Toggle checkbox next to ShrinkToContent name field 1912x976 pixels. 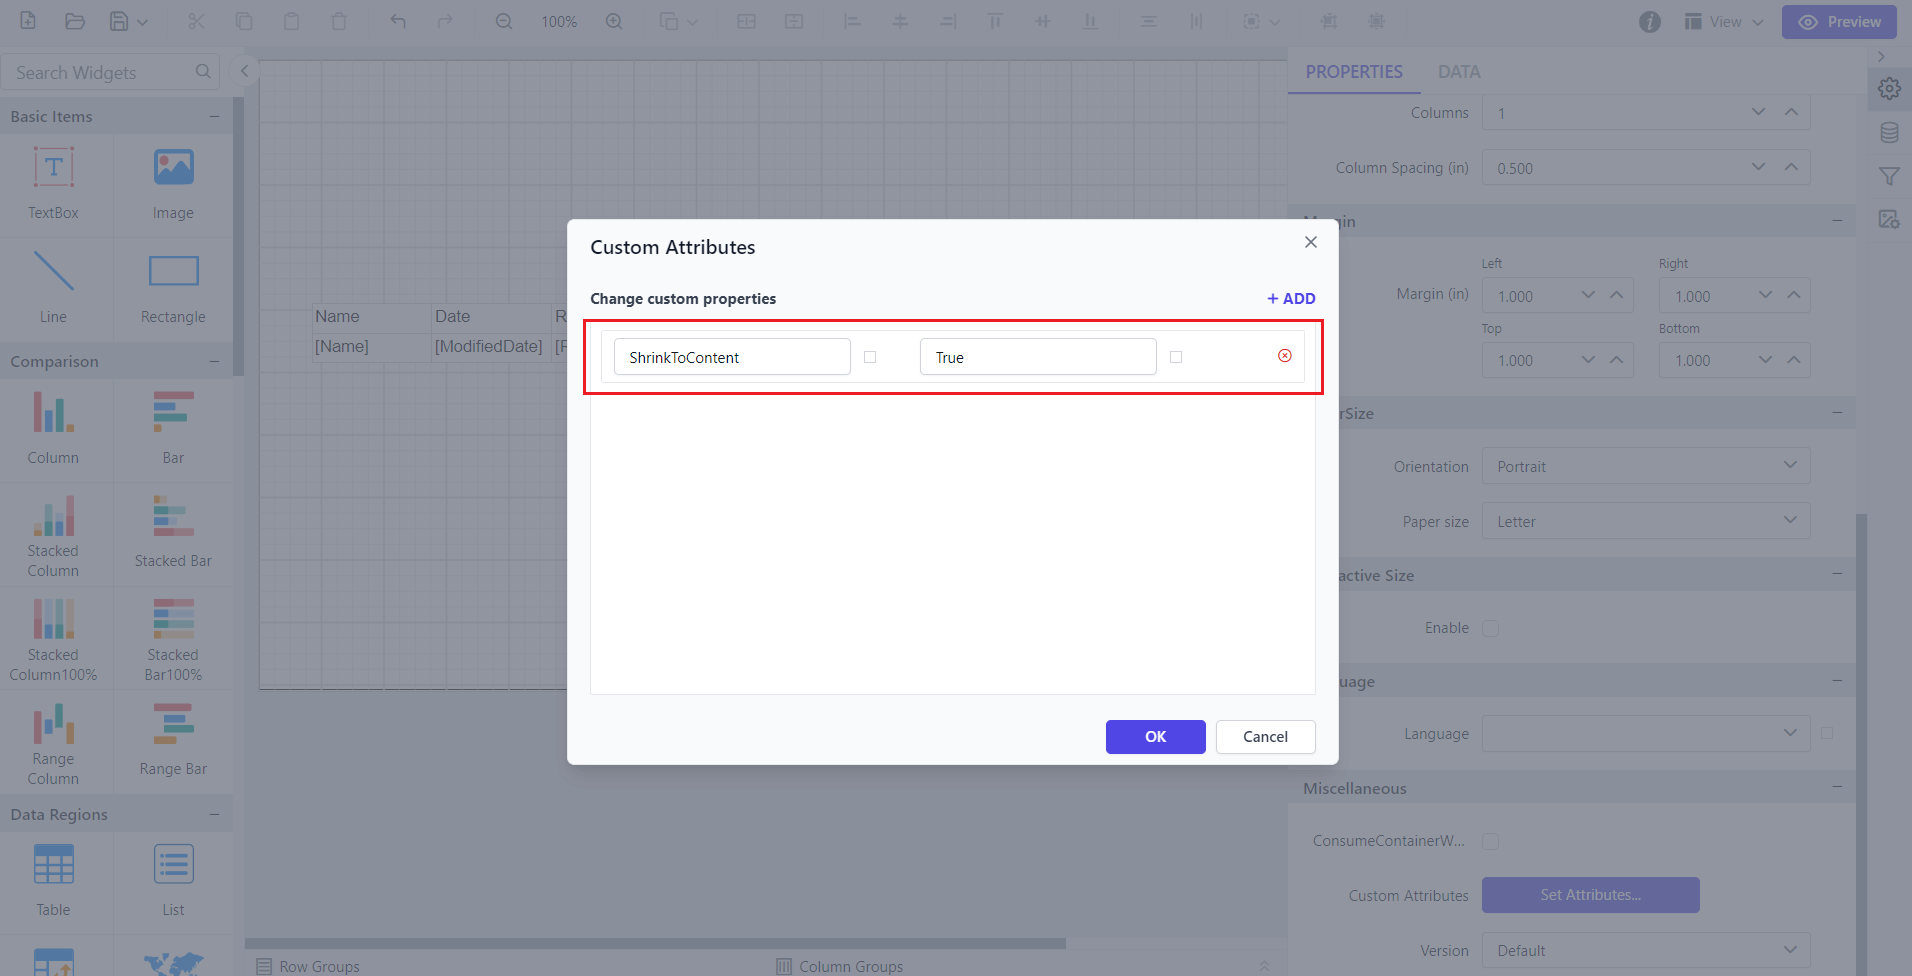pos(870,357)
